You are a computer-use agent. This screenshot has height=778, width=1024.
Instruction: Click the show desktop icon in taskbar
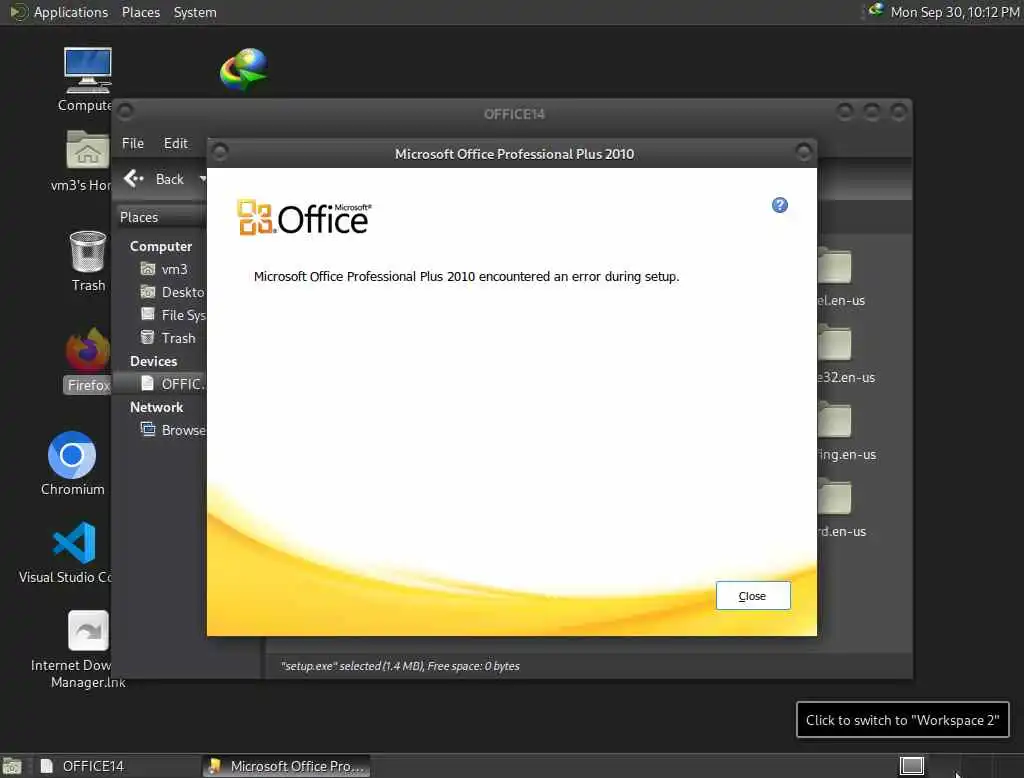[x=12, y=766]
